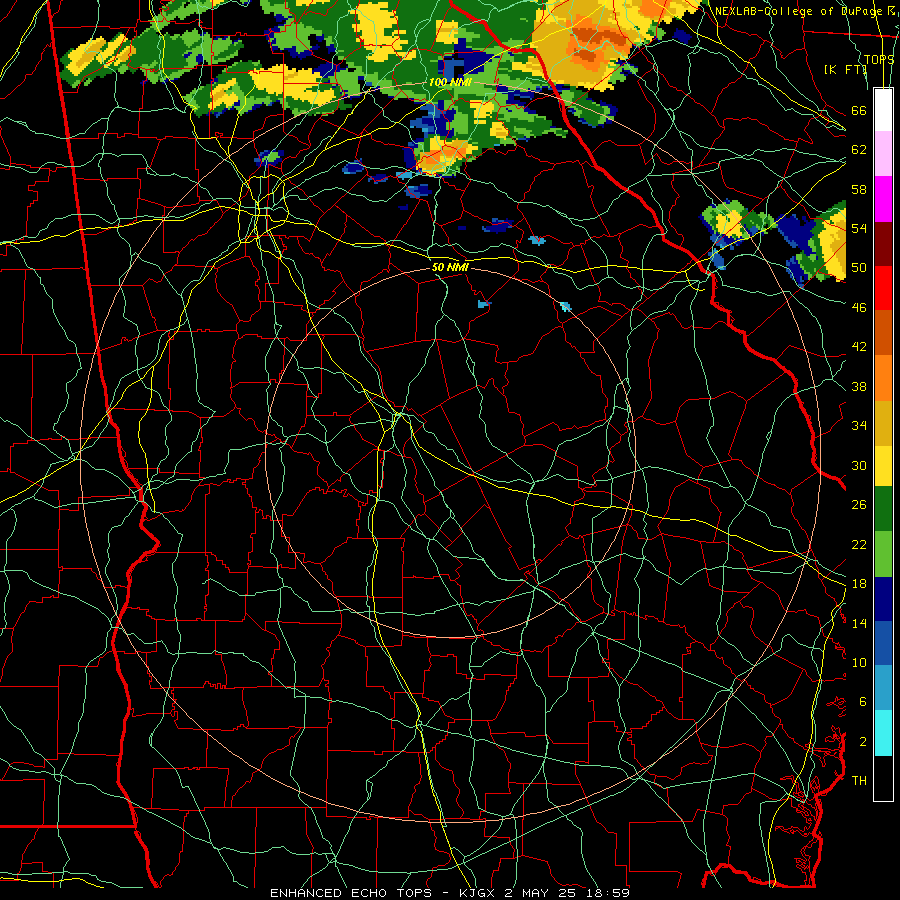Select the dark red legend band
The image size is (900, 900).
[883, 243]
